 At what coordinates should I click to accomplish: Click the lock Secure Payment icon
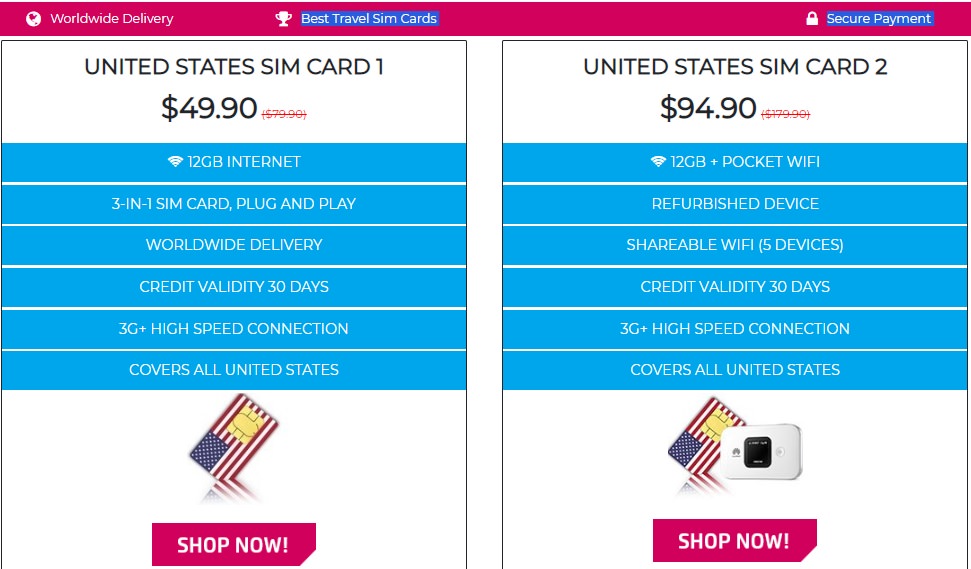(x=812, y=19)
